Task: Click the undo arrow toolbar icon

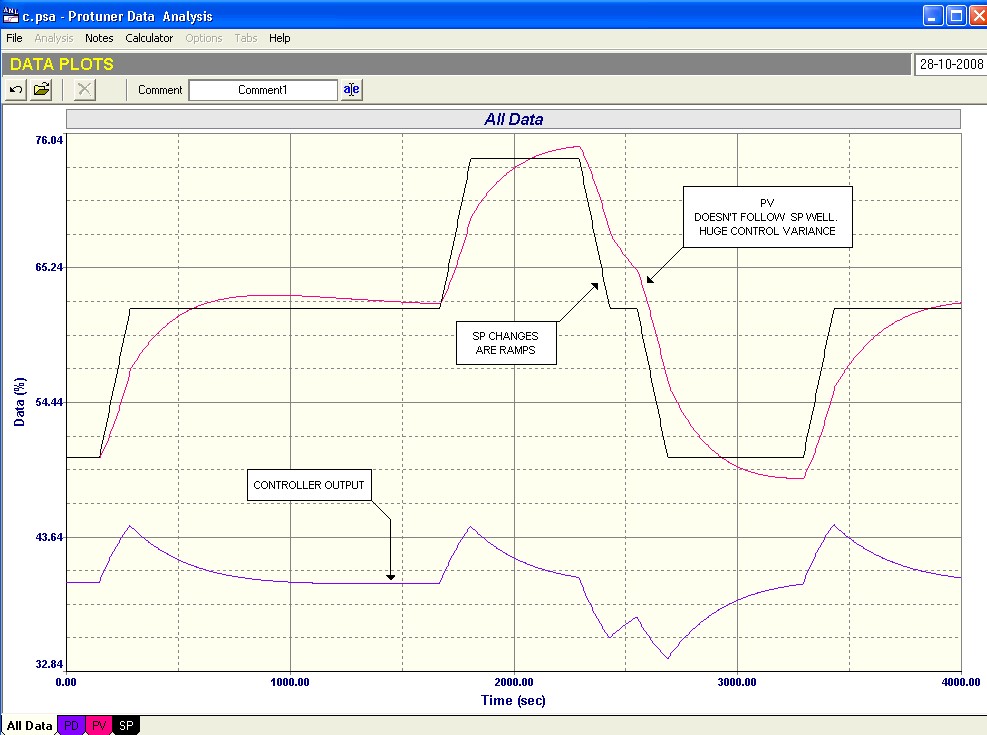Action: tap(16, 90)
